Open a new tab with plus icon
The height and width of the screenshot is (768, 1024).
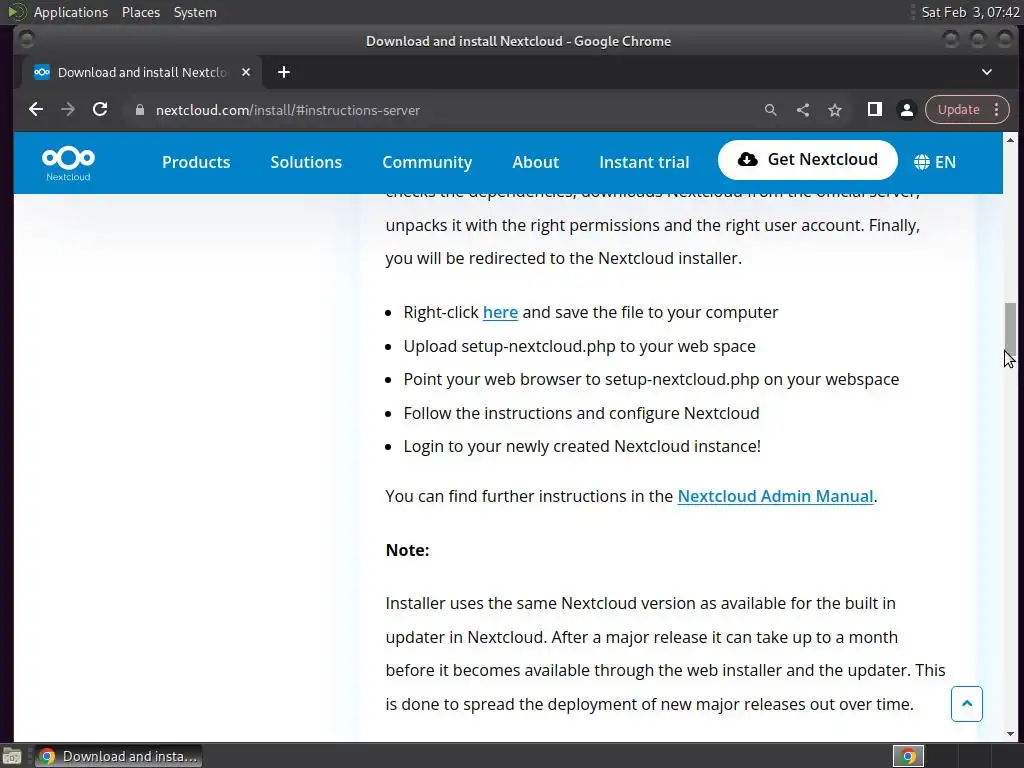pyautogui.click(x=283, y=72)
